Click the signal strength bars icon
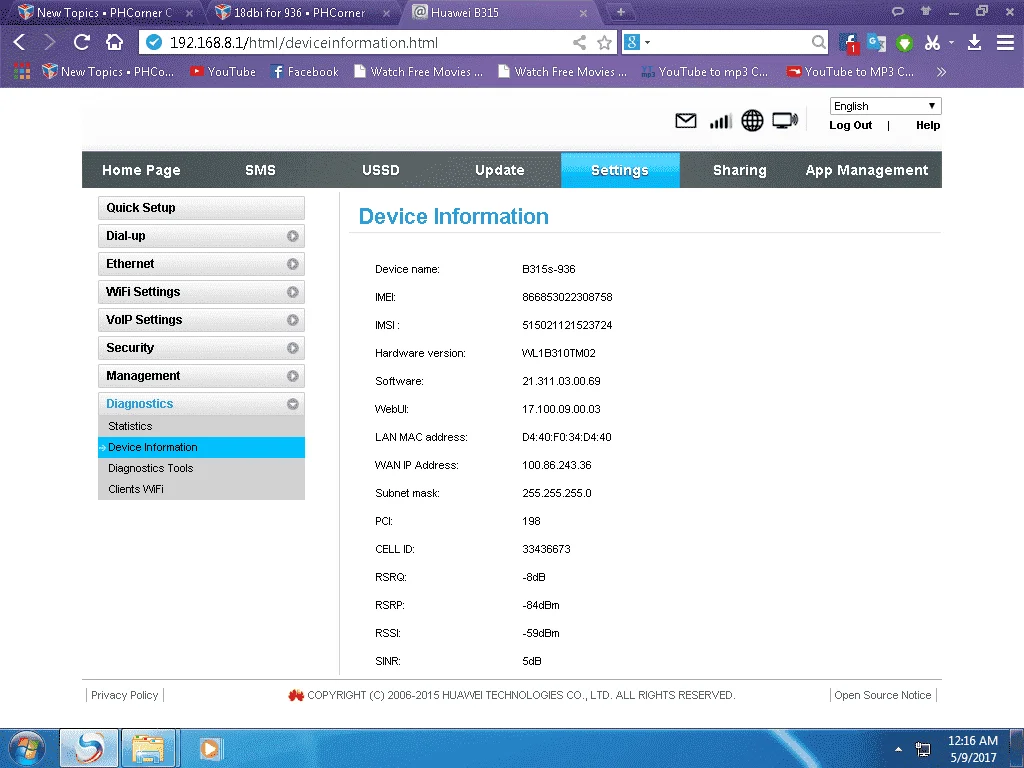Viewport: 1024px width, 768px height. tap(720, 121)
